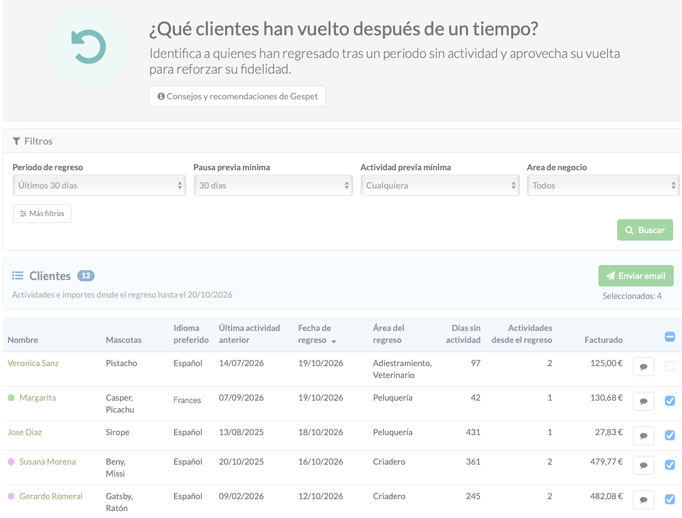Click the 130,68 € billed amount
This screenshot has width=682, height=518.
(x=606, y=398)
